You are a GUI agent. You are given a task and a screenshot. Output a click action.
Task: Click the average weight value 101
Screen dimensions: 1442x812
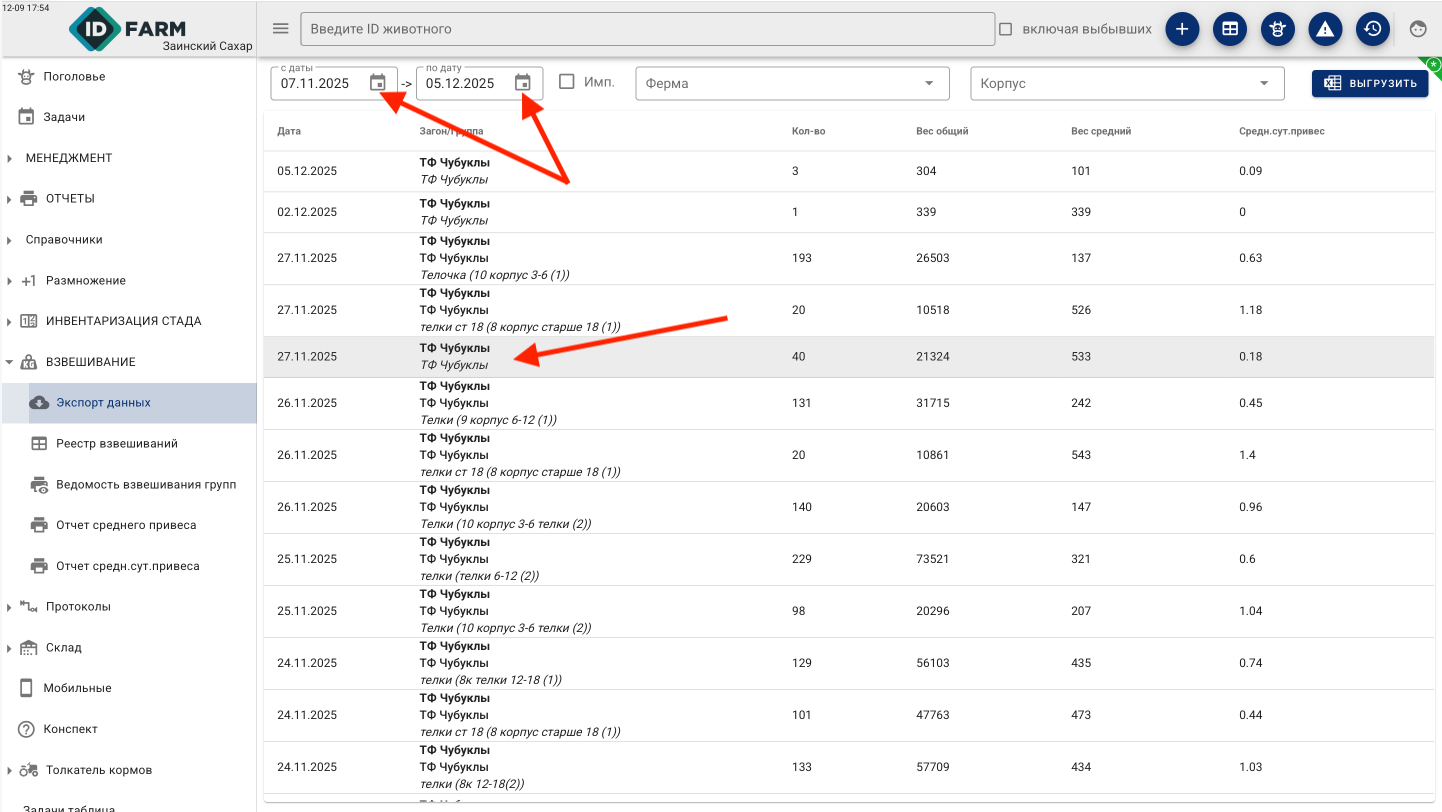pyautogui.click(x=1081, y=171)
